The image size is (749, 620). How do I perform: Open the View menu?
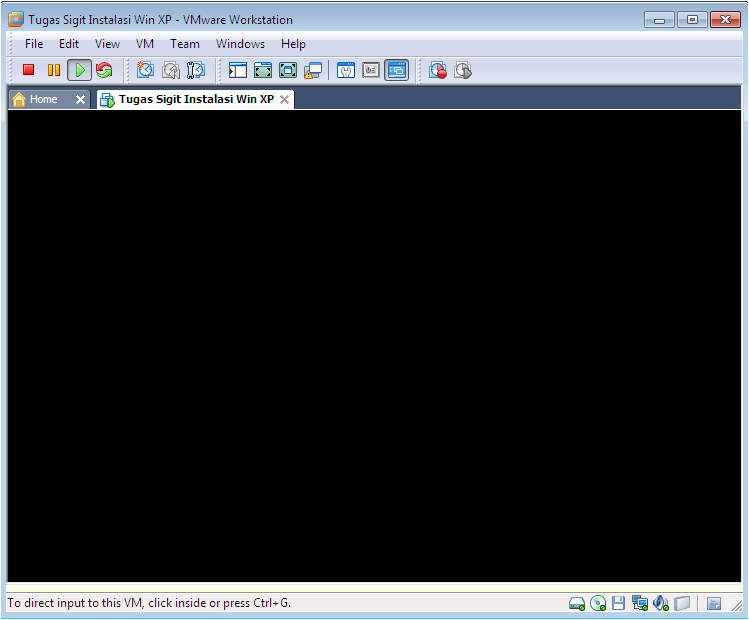107,44
